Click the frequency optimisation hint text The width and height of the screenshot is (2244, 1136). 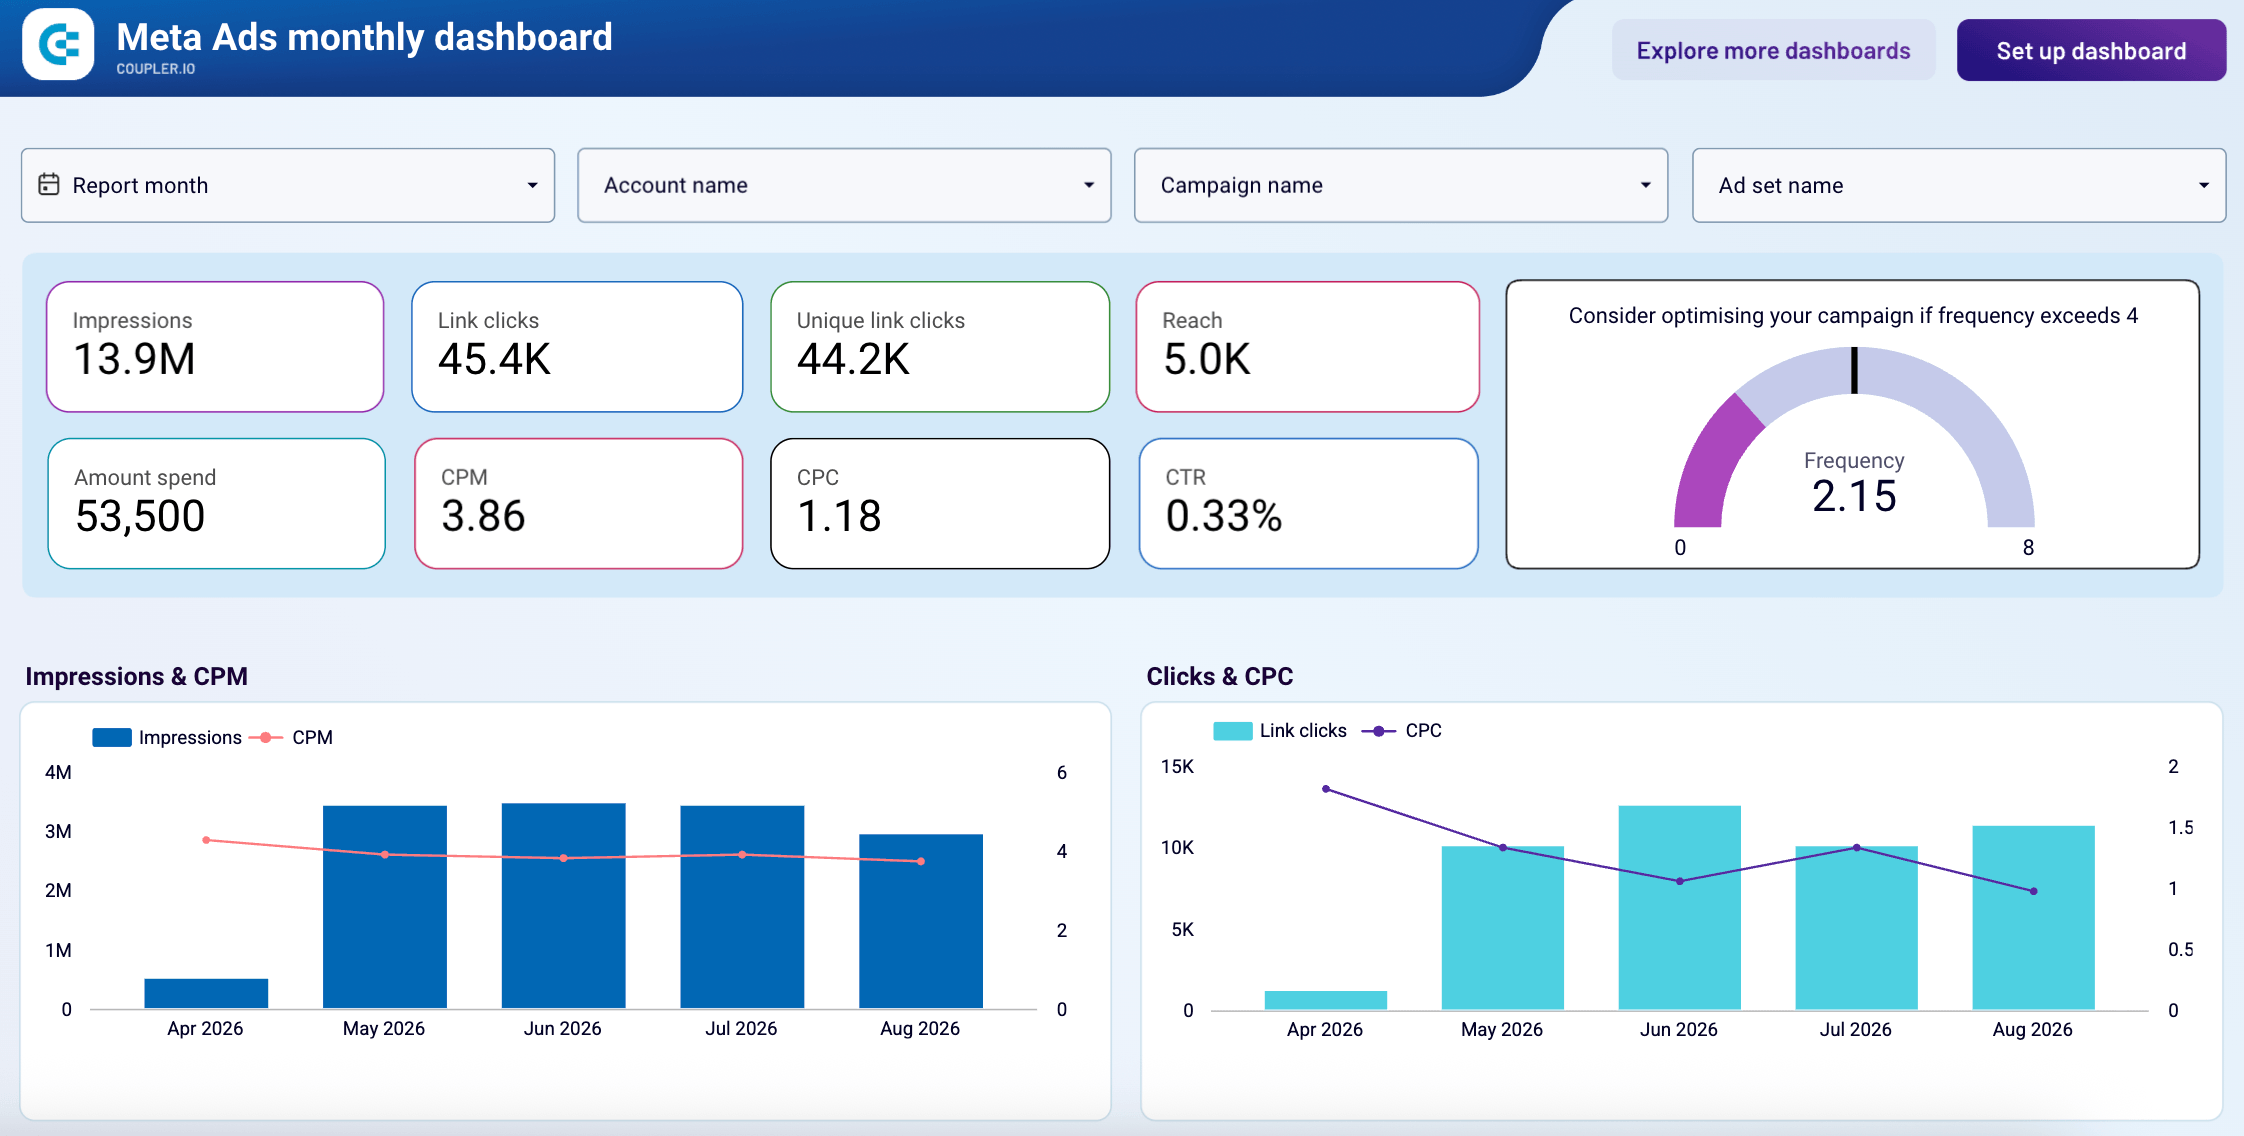[x=1853, y=316]
